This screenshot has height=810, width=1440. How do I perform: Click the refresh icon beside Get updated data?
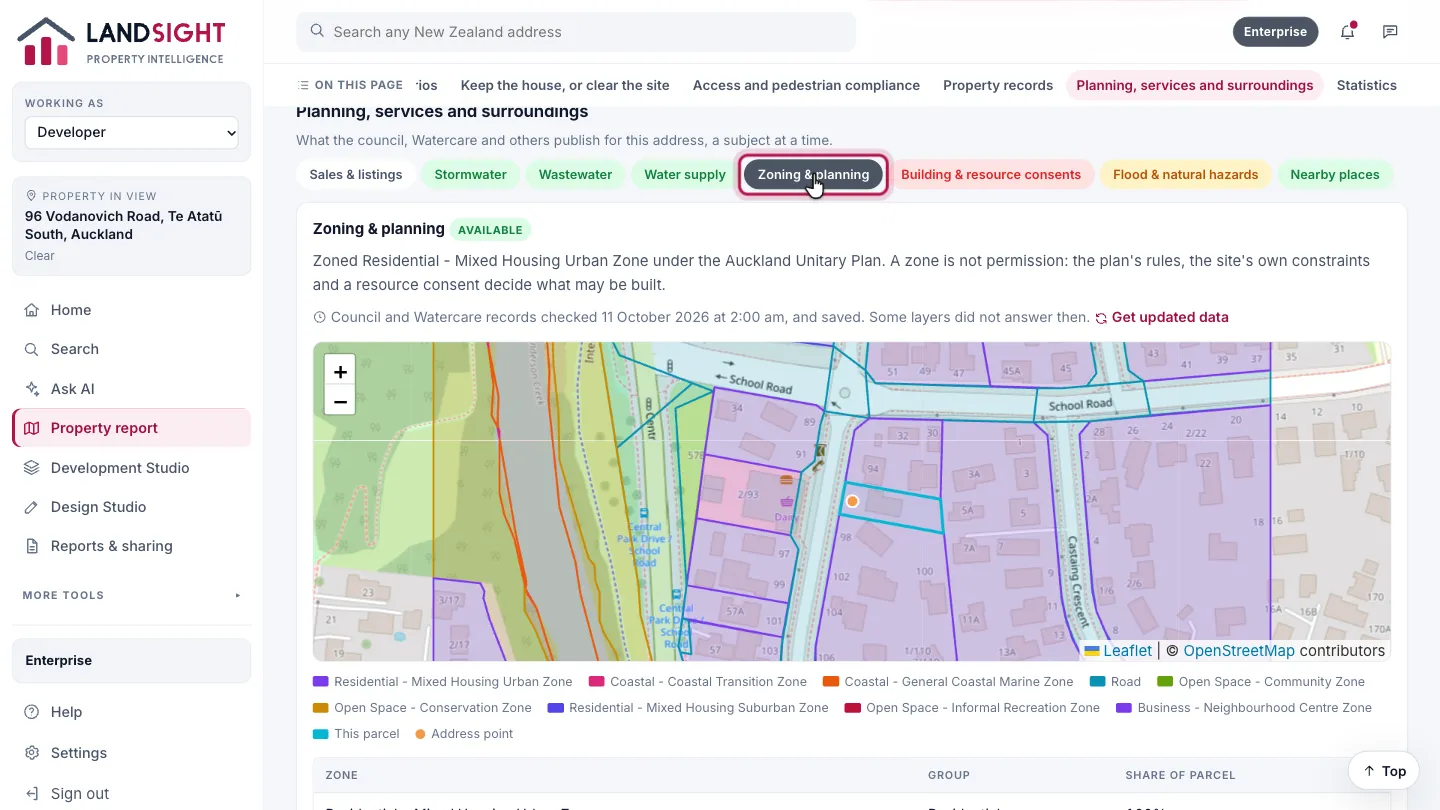[x=1101, y=318]
